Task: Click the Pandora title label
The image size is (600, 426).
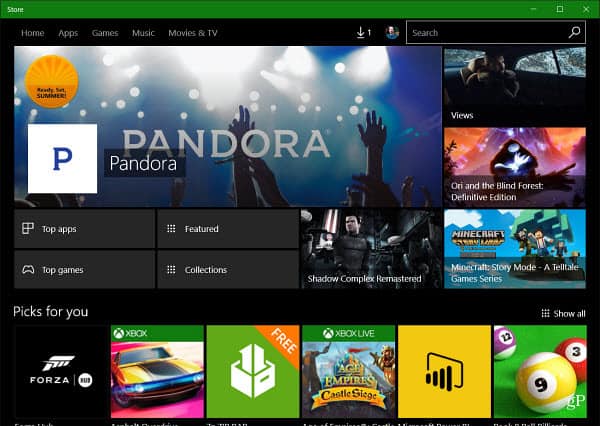Action: (x=143, y=163)
